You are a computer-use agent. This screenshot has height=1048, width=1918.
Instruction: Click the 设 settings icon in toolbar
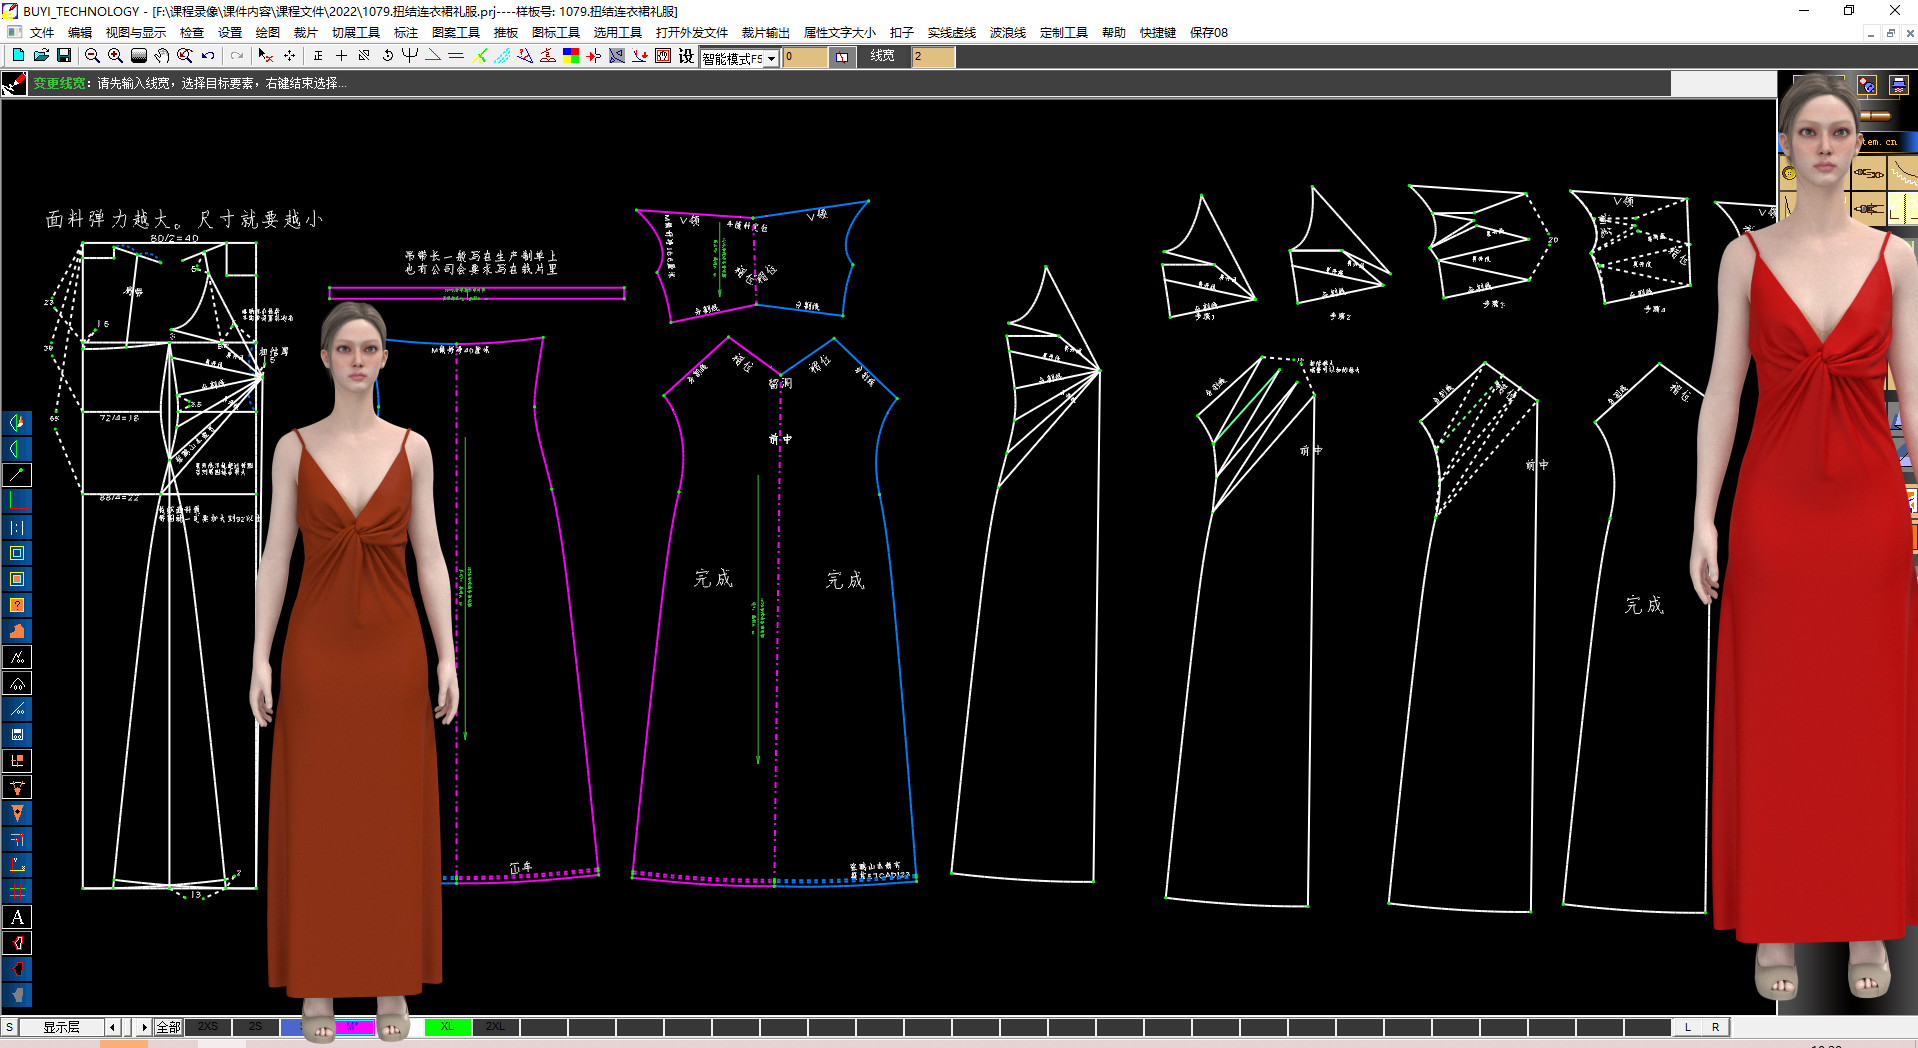pyautogui.click(x=686, y=56)
